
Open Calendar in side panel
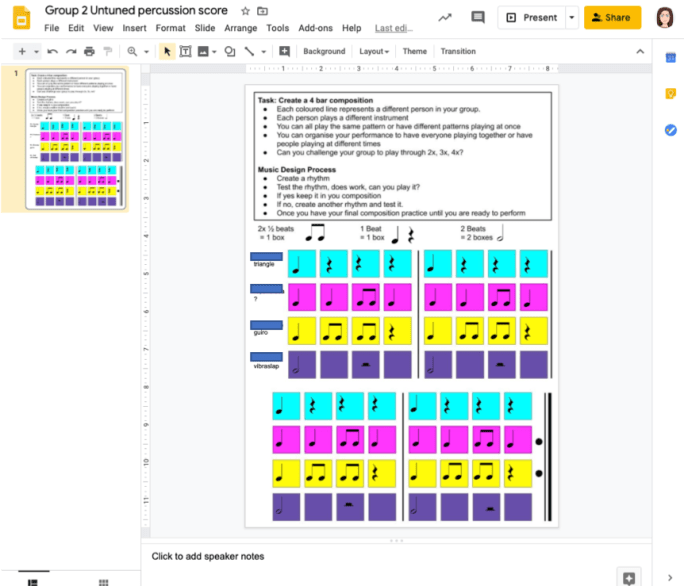click(x=670, y=57)
